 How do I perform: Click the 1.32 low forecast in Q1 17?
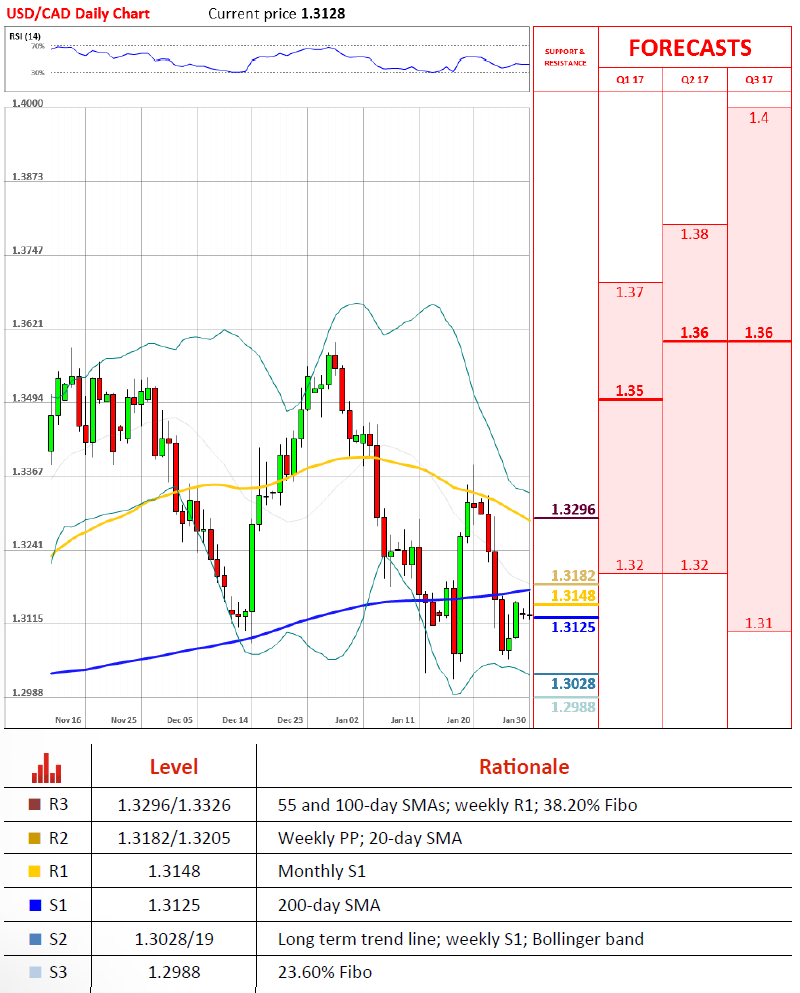630,565
